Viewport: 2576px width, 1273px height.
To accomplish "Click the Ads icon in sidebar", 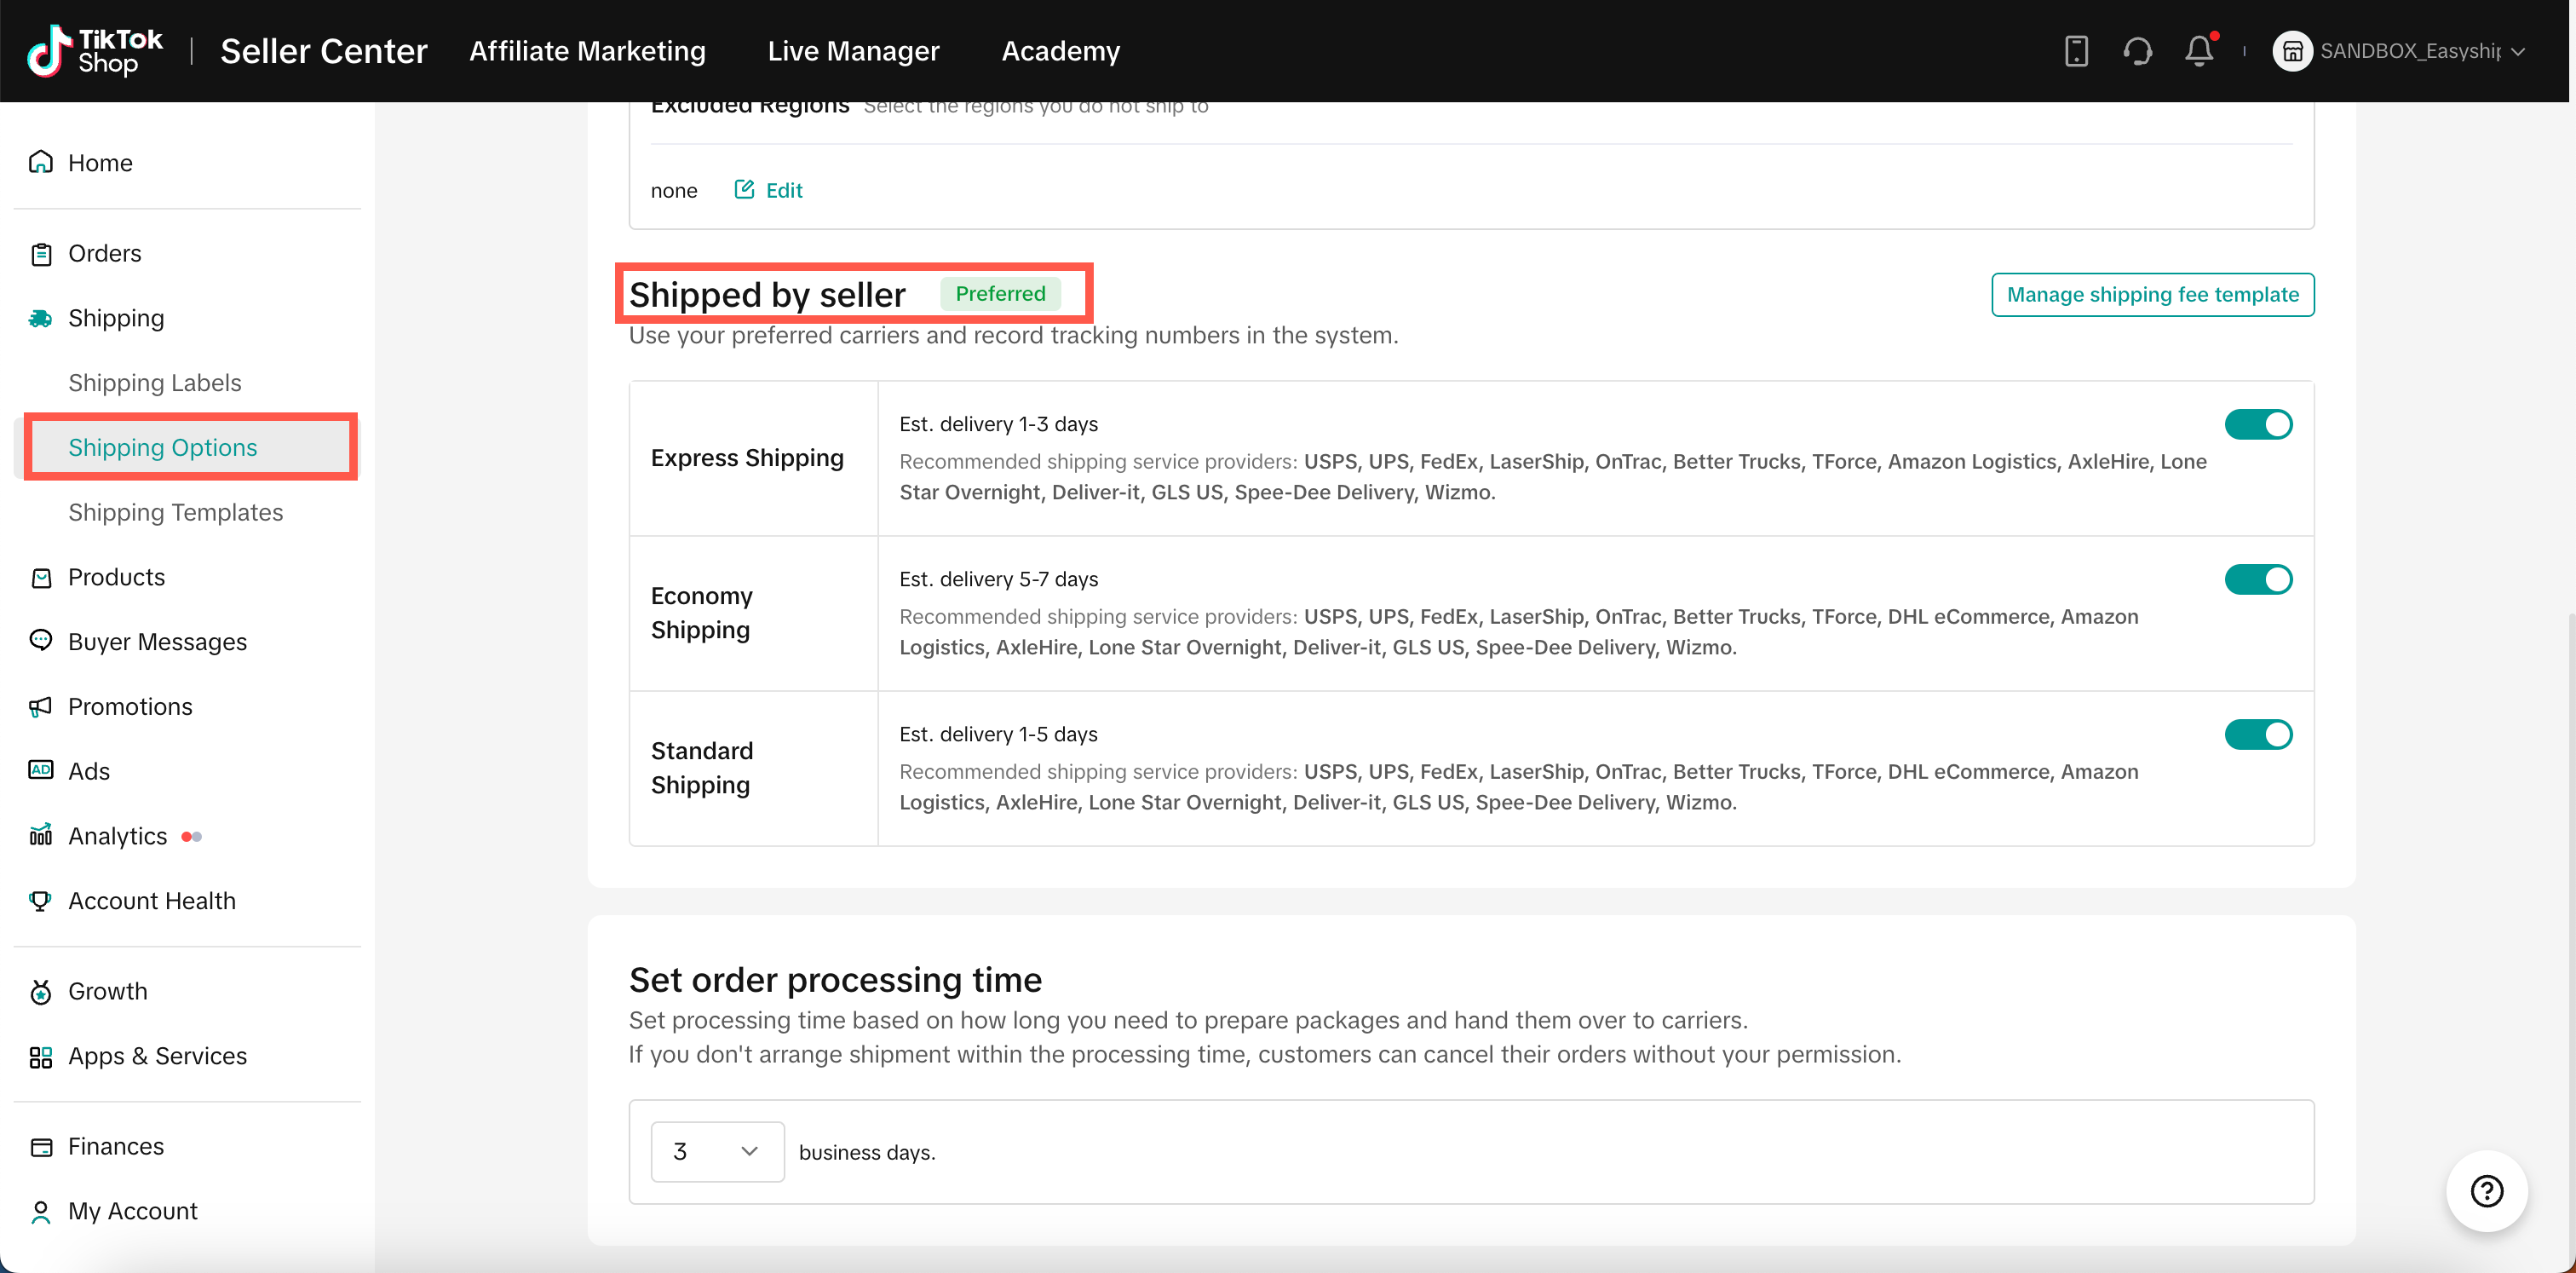I will click(41, 770).
